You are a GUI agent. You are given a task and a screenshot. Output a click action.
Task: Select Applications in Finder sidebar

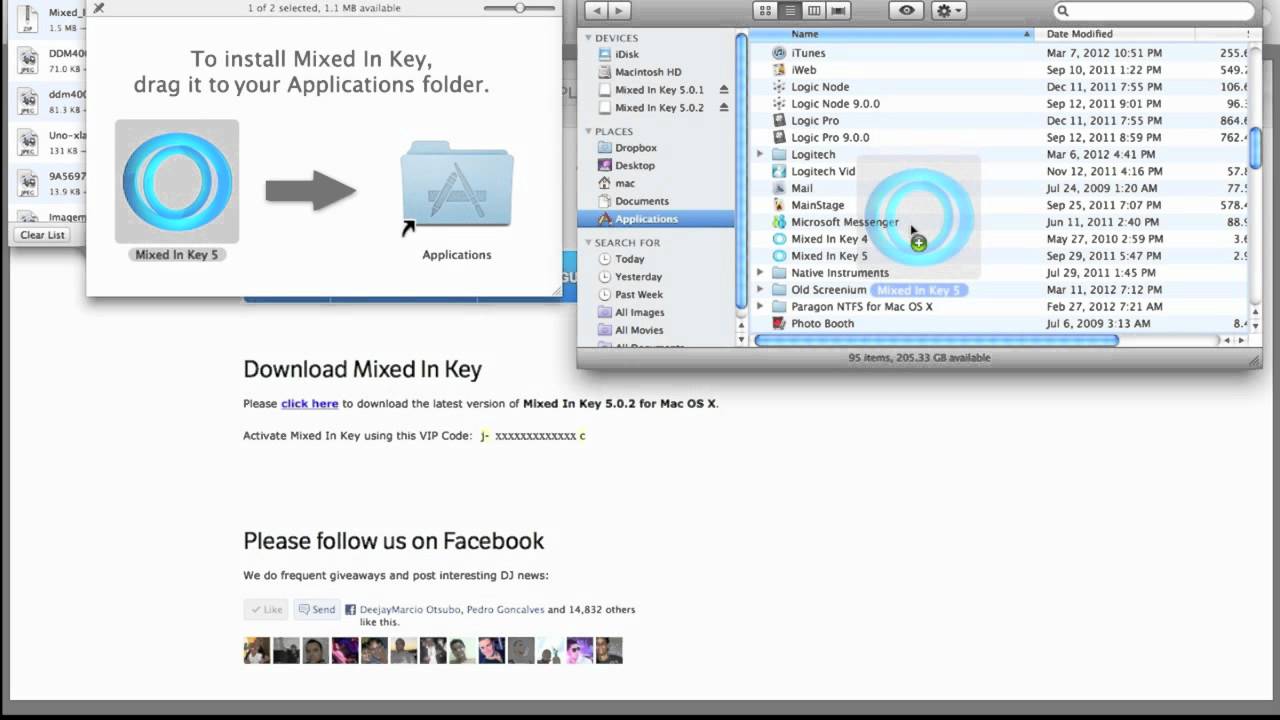(x=656, y=219)
